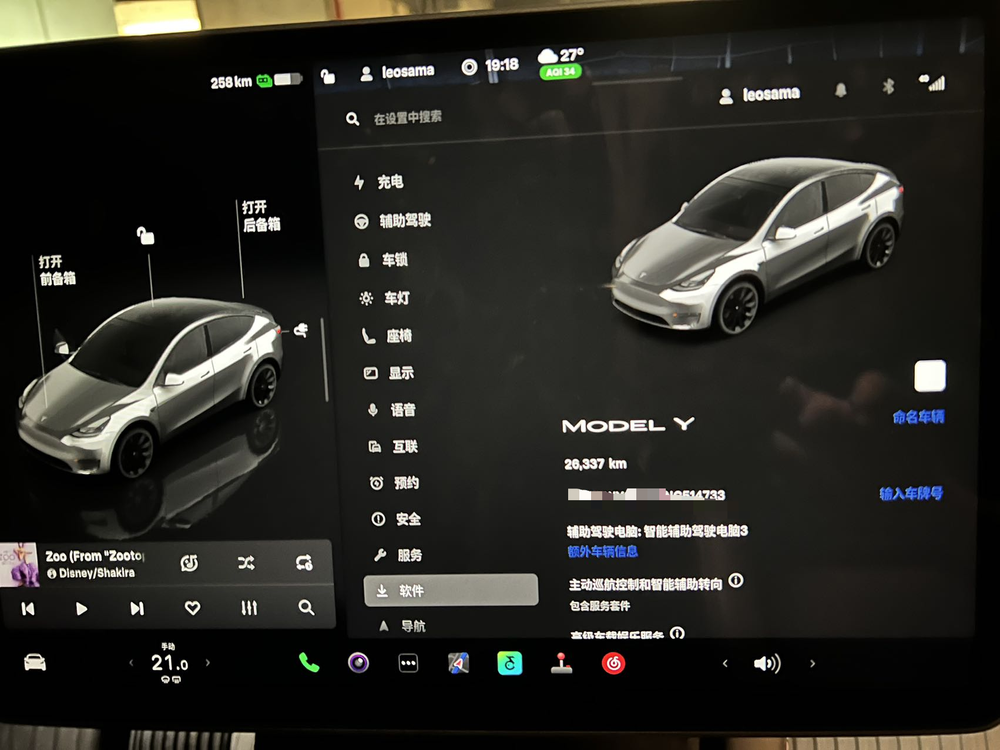Open the 充电 charging settings
This screenshot has width=1000, height=750.
point(379,182)
